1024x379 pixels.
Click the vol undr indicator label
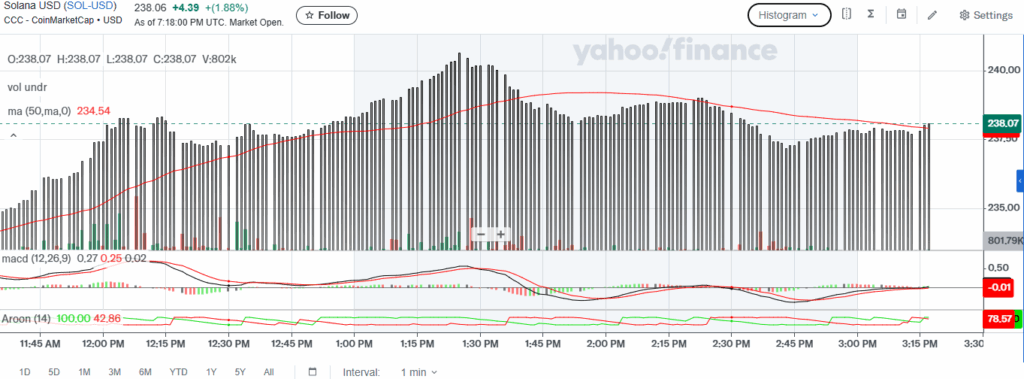click(27, 87)
